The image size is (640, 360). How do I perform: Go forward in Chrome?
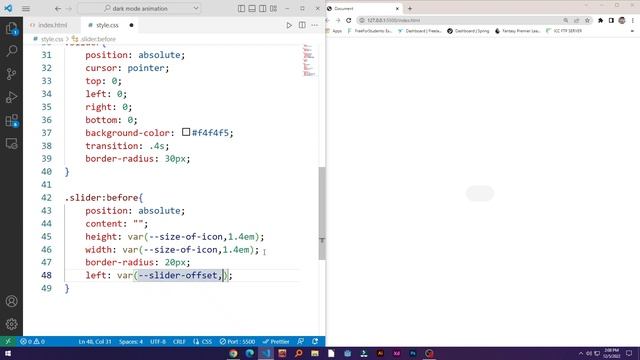(x=338, y=20)
